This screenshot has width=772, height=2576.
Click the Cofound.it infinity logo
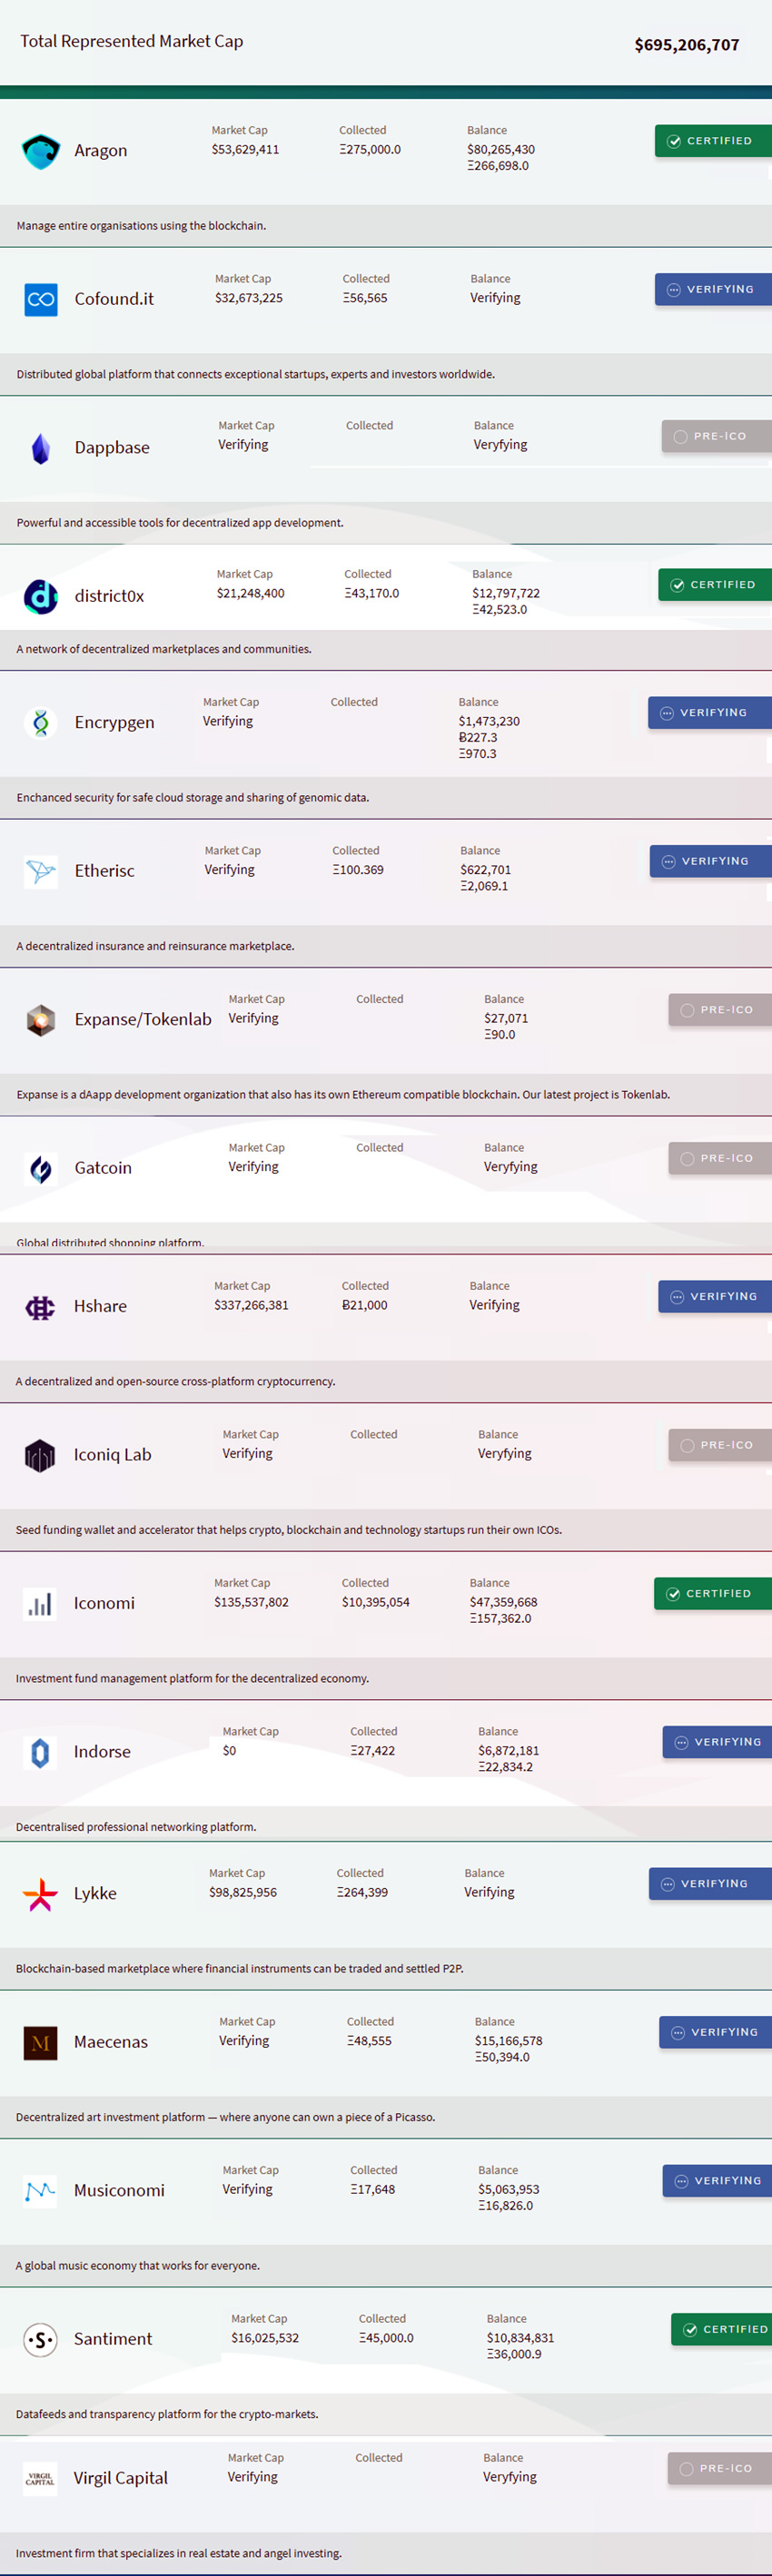click(41, 299)
